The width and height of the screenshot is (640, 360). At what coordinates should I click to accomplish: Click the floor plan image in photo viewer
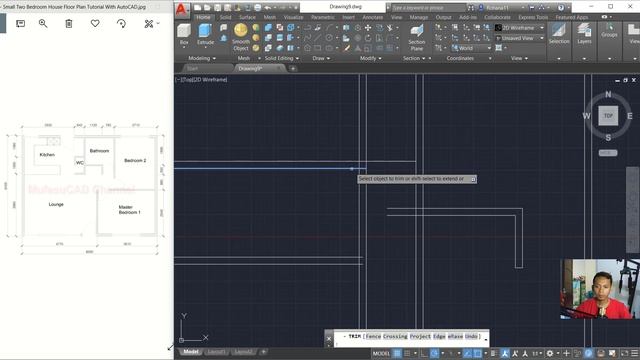(86, 189)
